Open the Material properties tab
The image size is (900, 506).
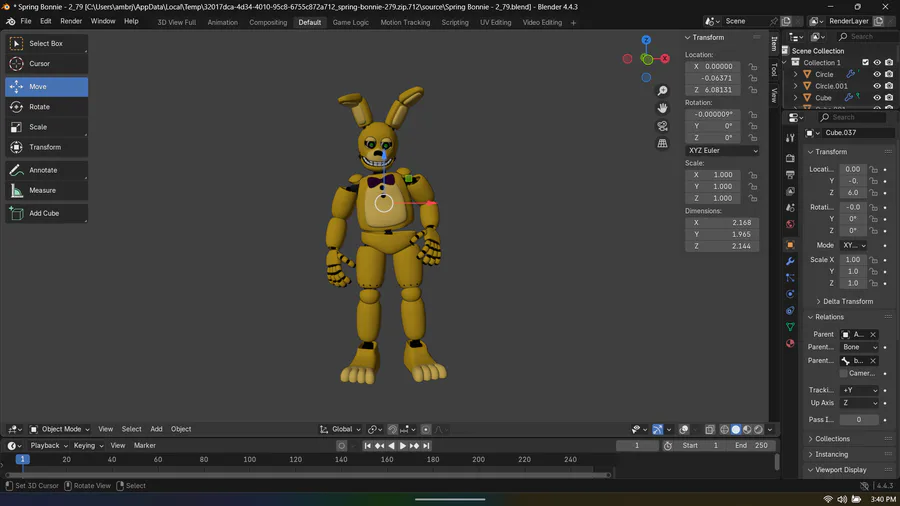pos(790,343)
